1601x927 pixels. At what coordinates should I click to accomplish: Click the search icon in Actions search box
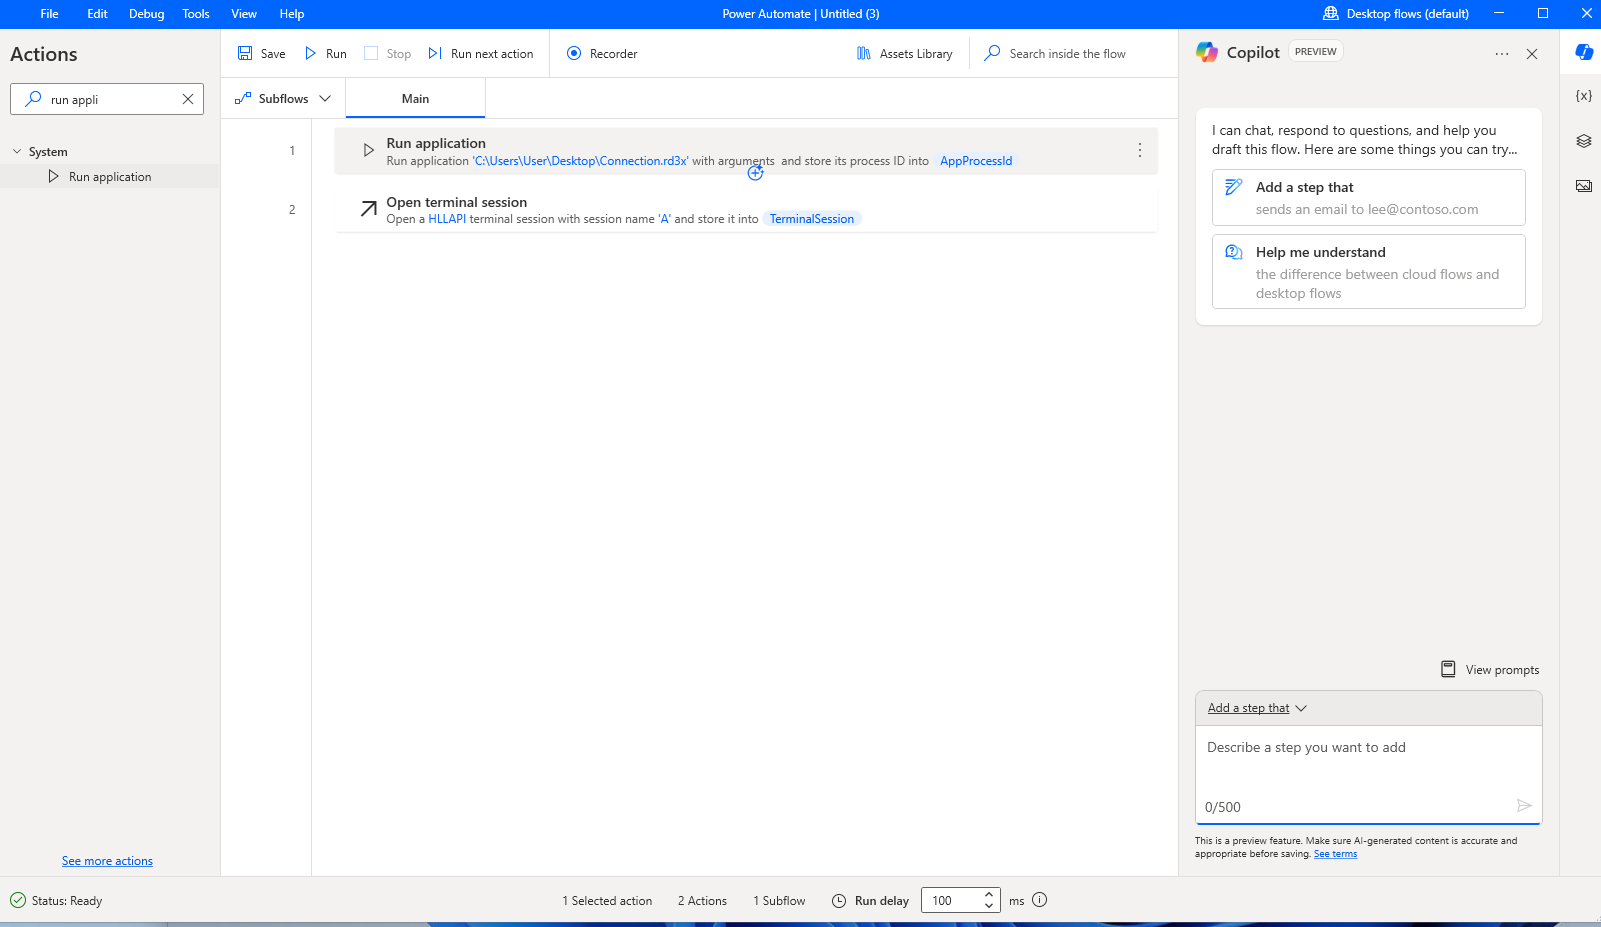pos(33,99)
